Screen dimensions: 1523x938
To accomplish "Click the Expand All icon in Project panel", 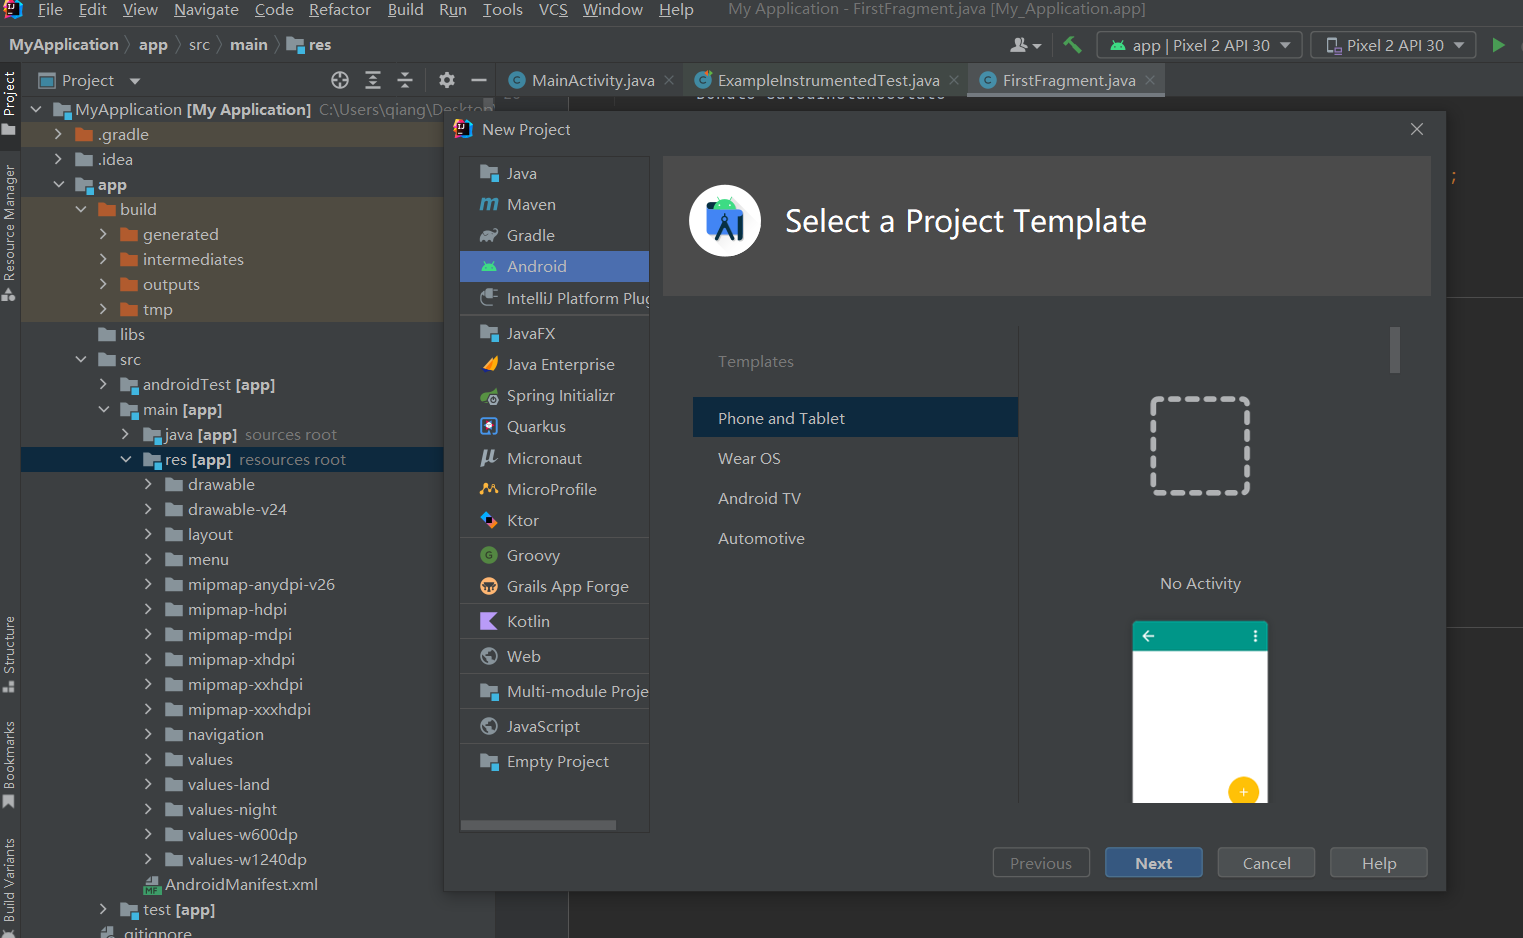I will (x=373, y=80).
